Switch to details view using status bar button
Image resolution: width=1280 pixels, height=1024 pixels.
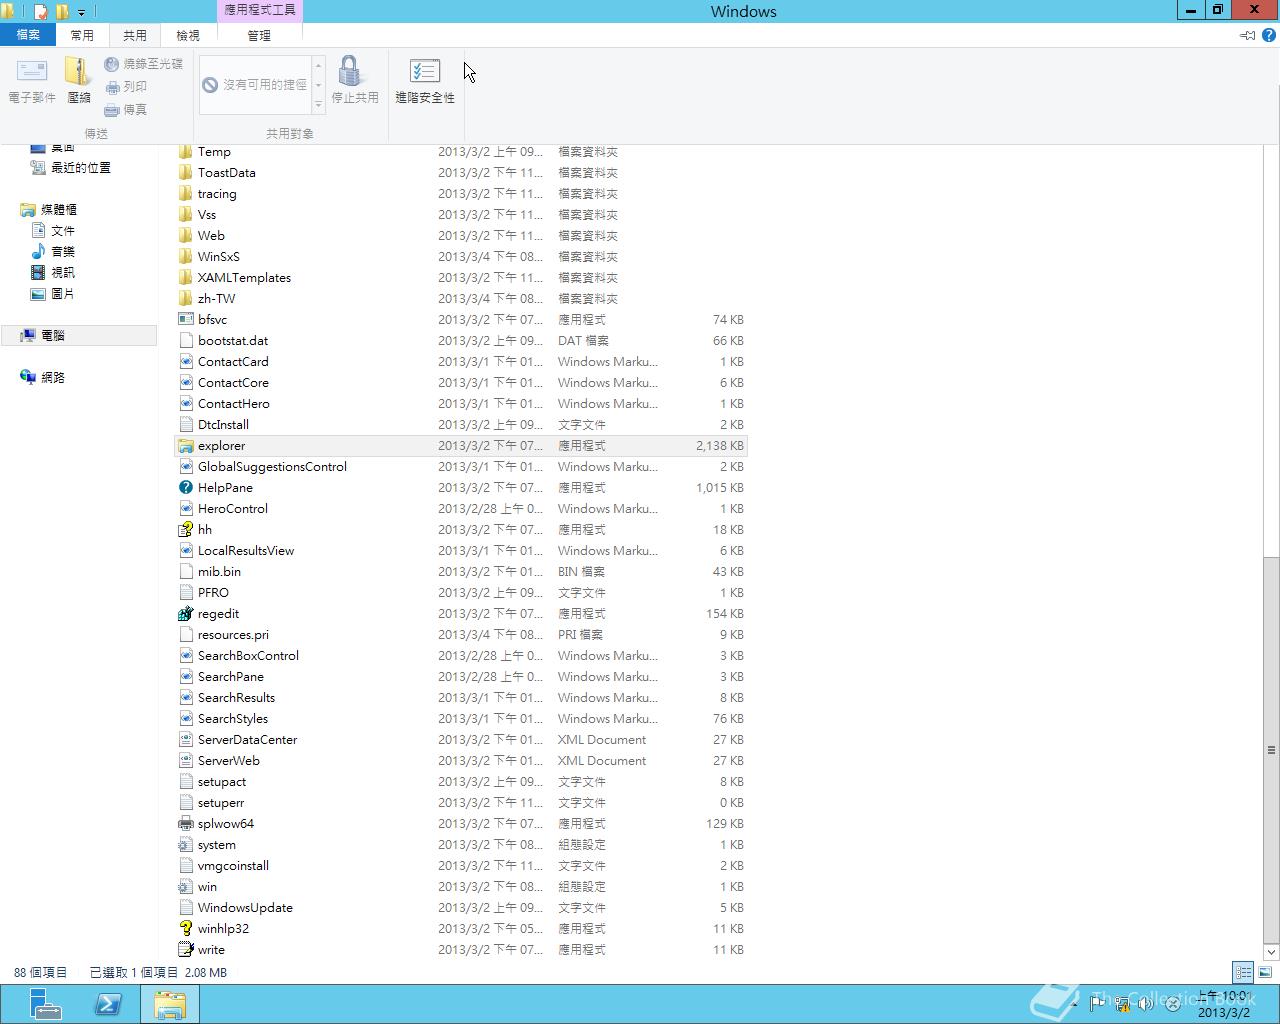click(x=1243, y=972)
